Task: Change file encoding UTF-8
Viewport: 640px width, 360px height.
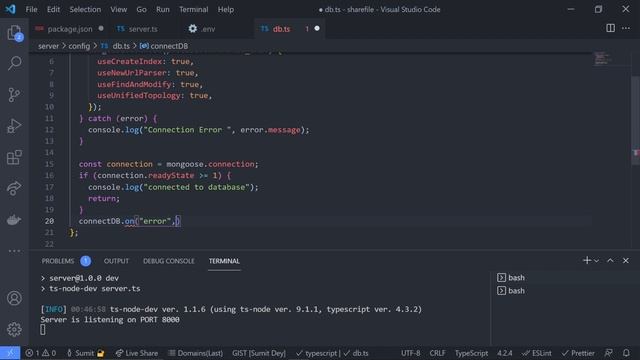Action: [410, 353]
